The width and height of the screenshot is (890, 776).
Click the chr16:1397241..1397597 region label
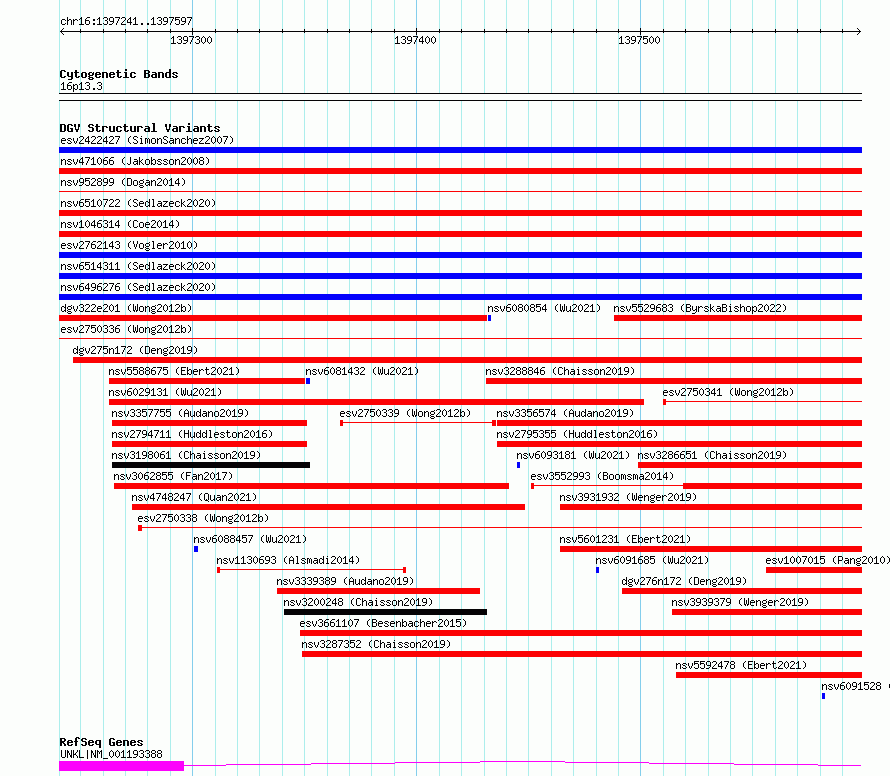coord(126,22)
